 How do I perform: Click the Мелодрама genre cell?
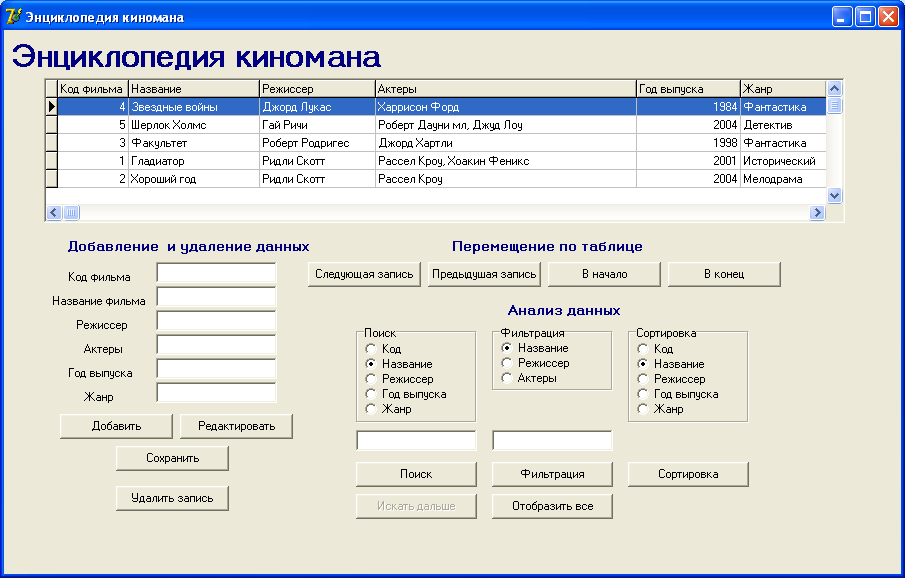pyautogui.click(x=784, y=178)
